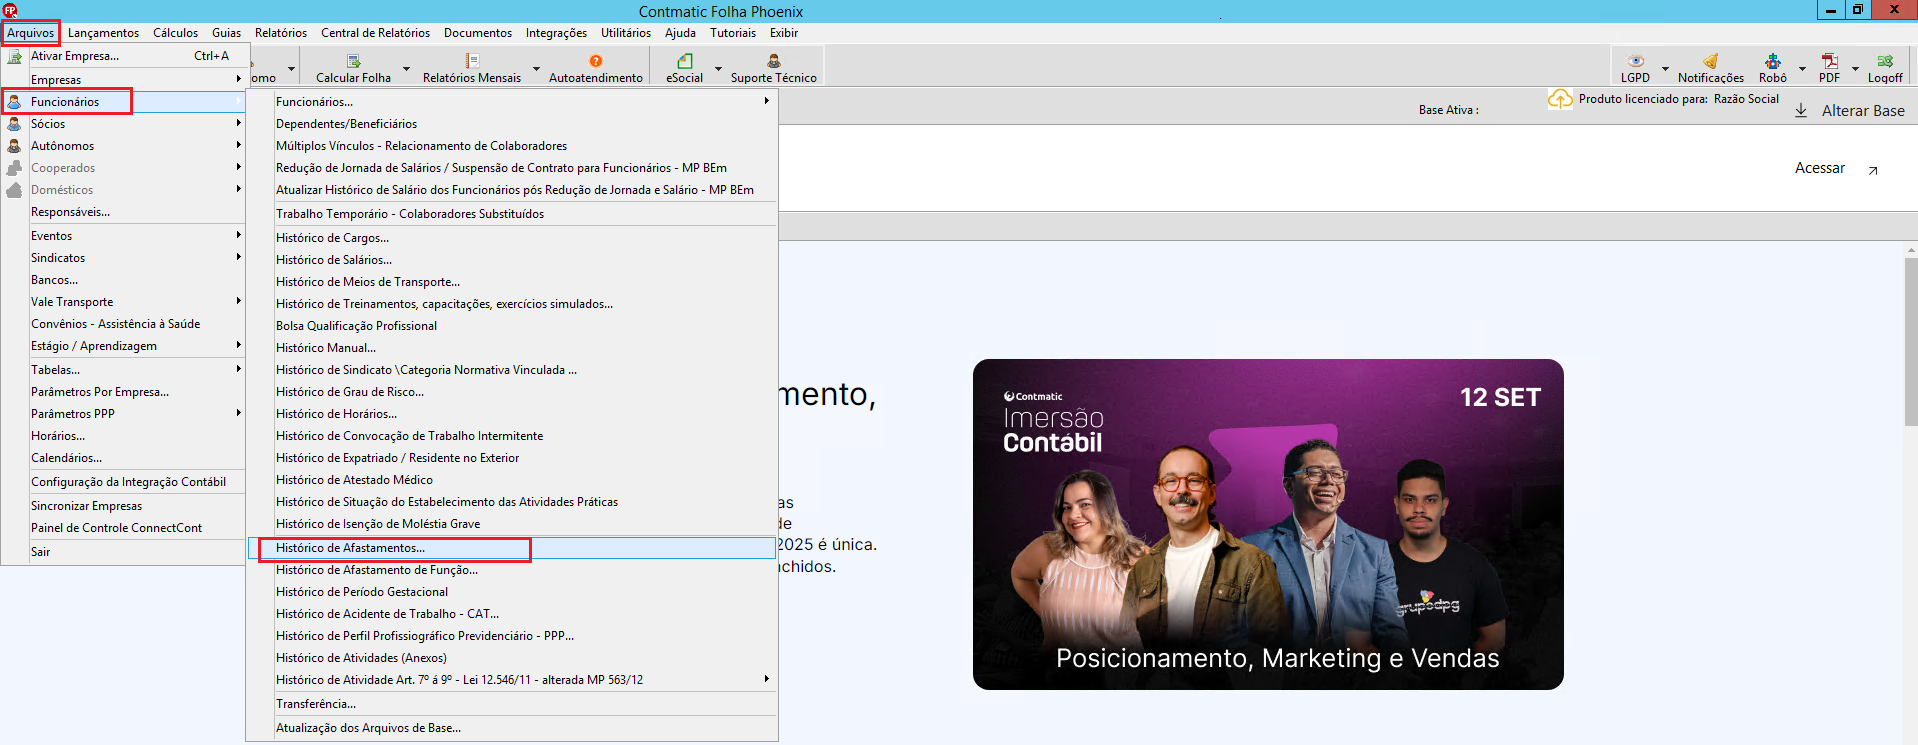Open the Tutoriais menu
The image size is (1918, 745).
click(x=733, y=33)
